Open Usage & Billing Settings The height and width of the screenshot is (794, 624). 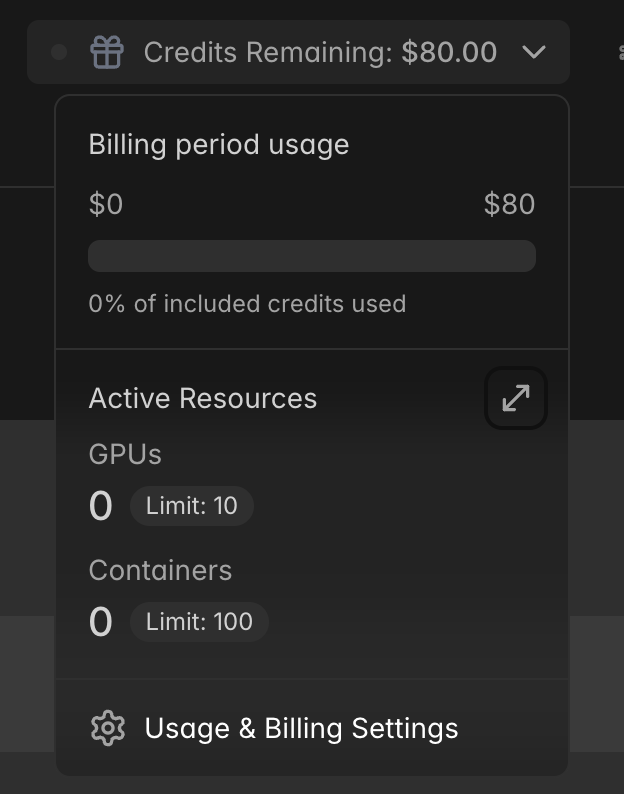pos(301,728)
